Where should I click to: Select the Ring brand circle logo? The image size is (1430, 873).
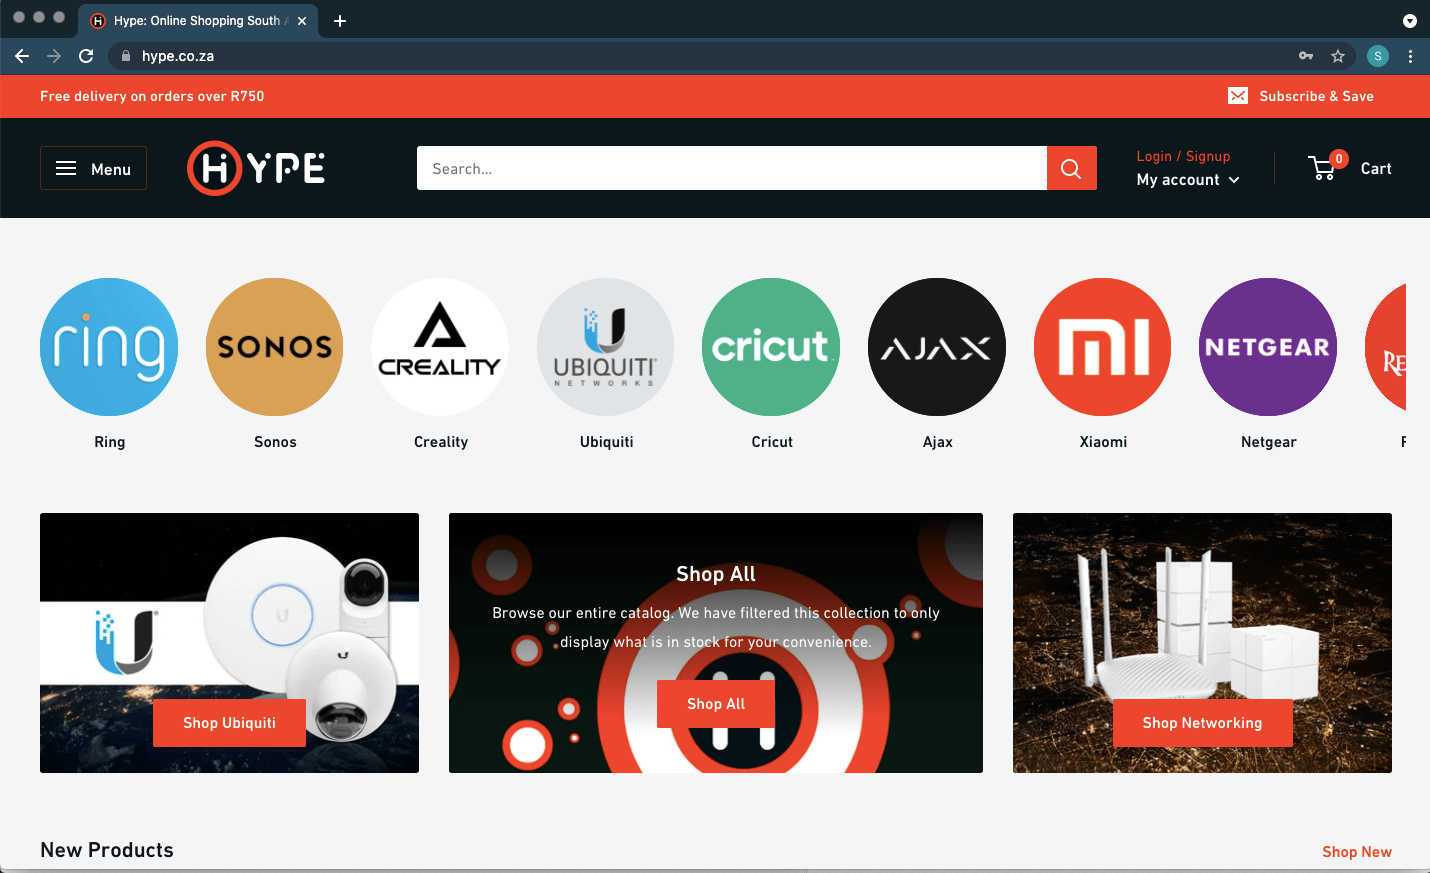(109, 347)
